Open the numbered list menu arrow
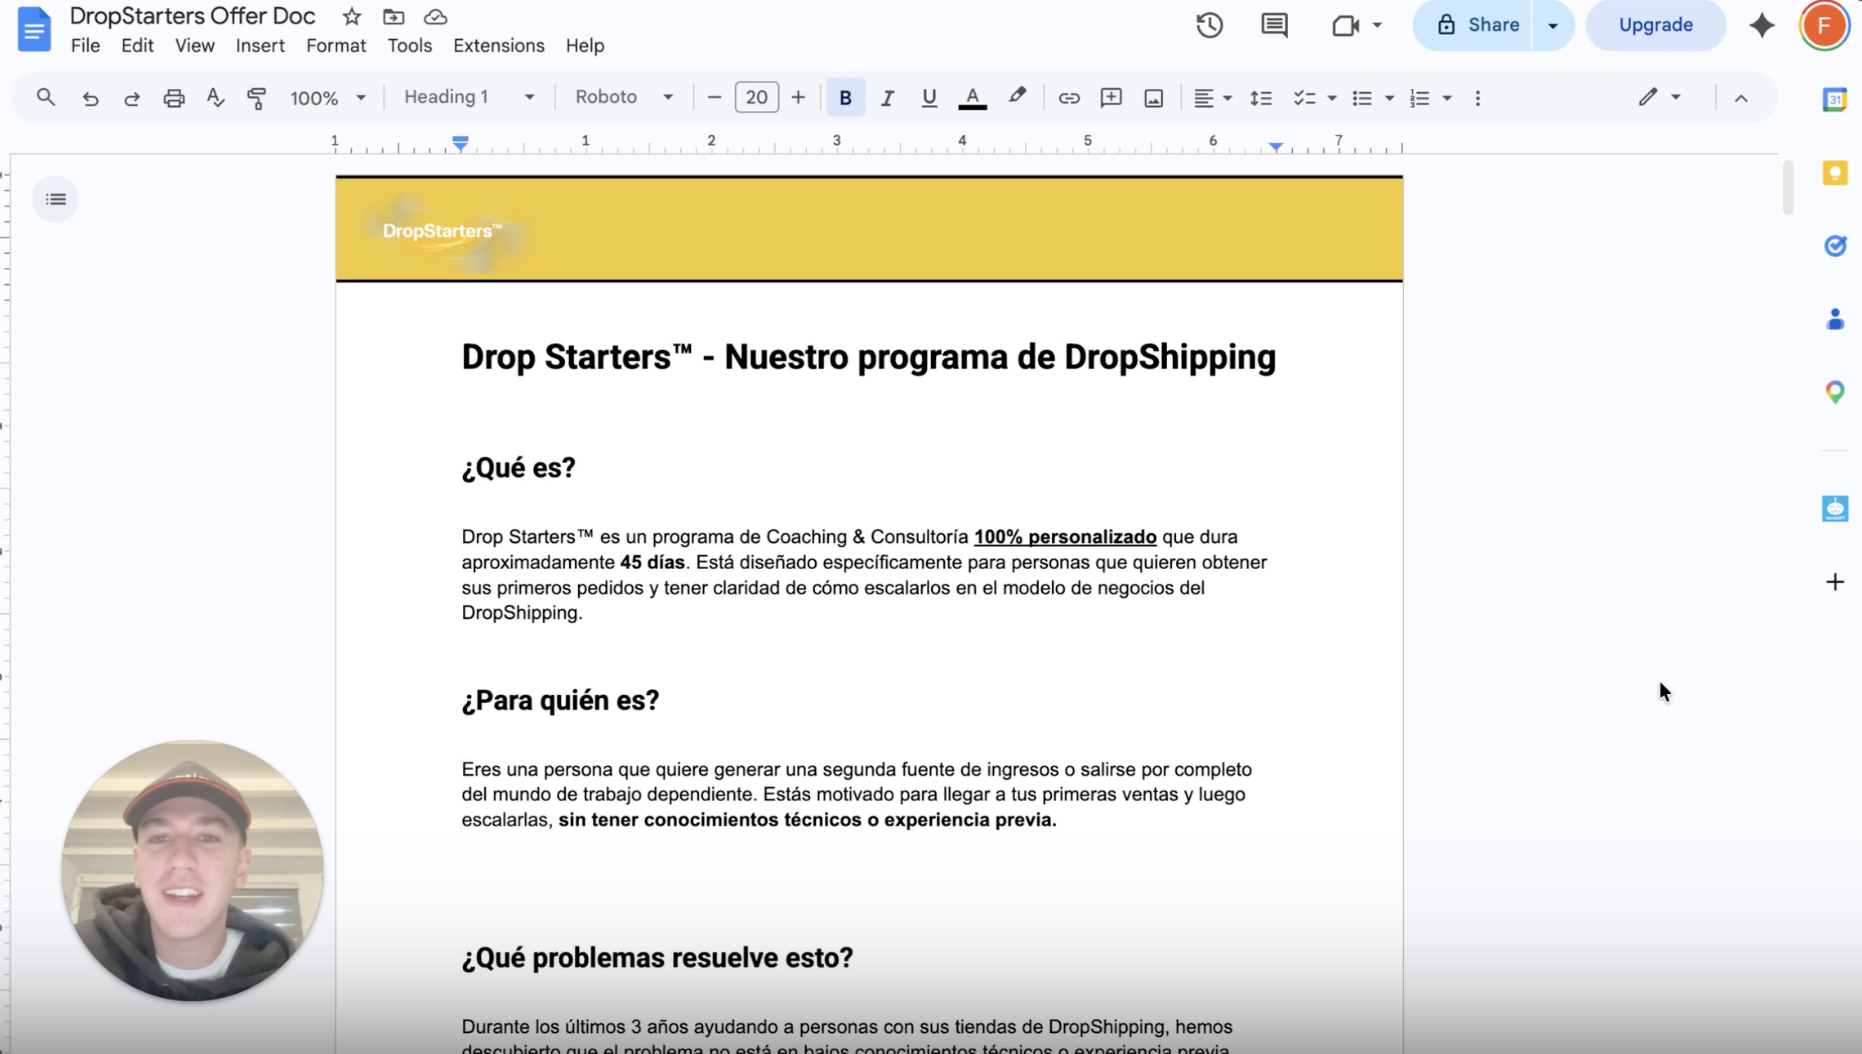Screen dimensions: 1862x1054 coord(1447,98)
